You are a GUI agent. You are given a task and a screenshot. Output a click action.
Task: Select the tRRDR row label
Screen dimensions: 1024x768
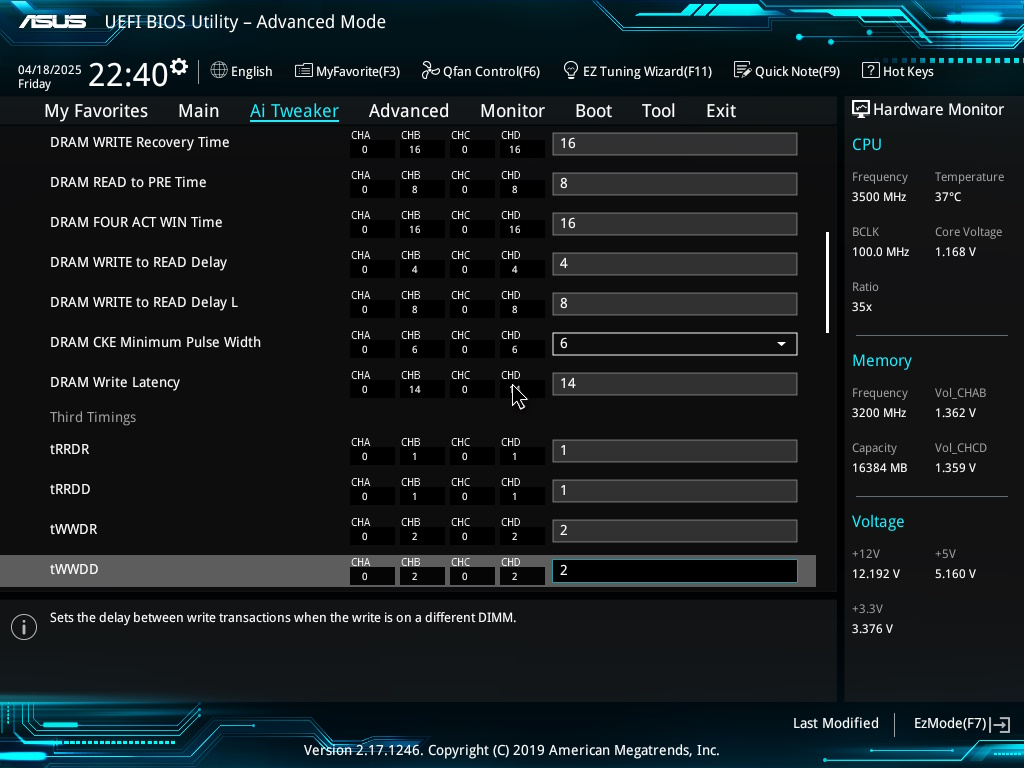70,449
